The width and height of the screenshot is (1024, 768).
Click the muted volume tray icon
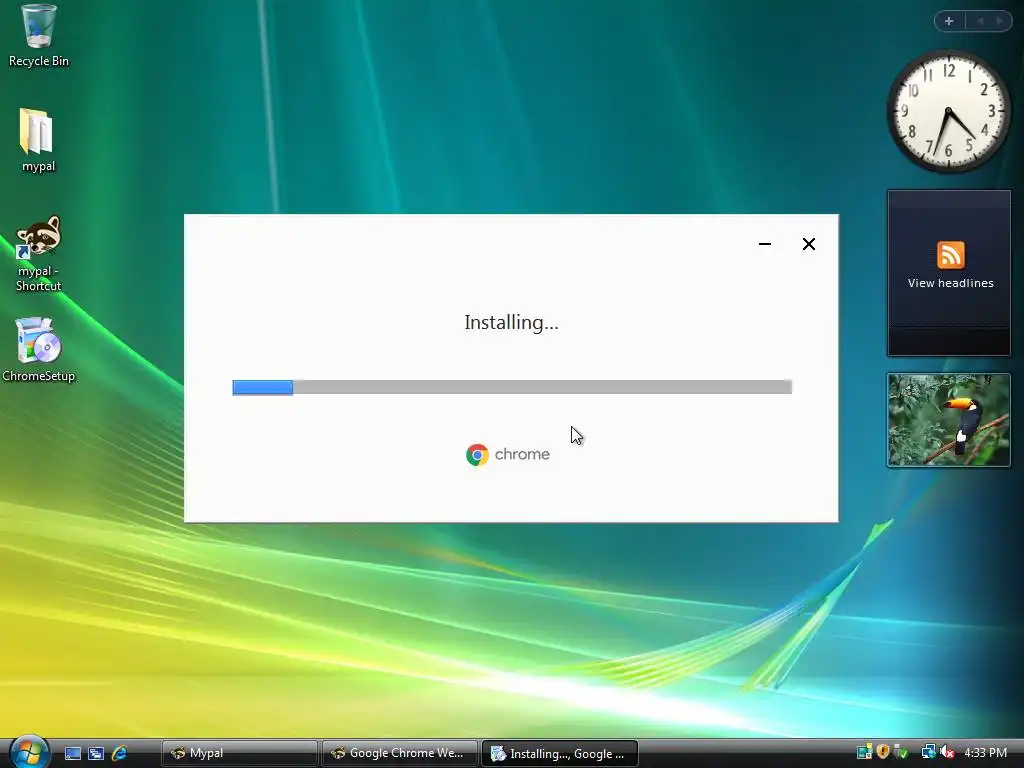pos(948,752)
